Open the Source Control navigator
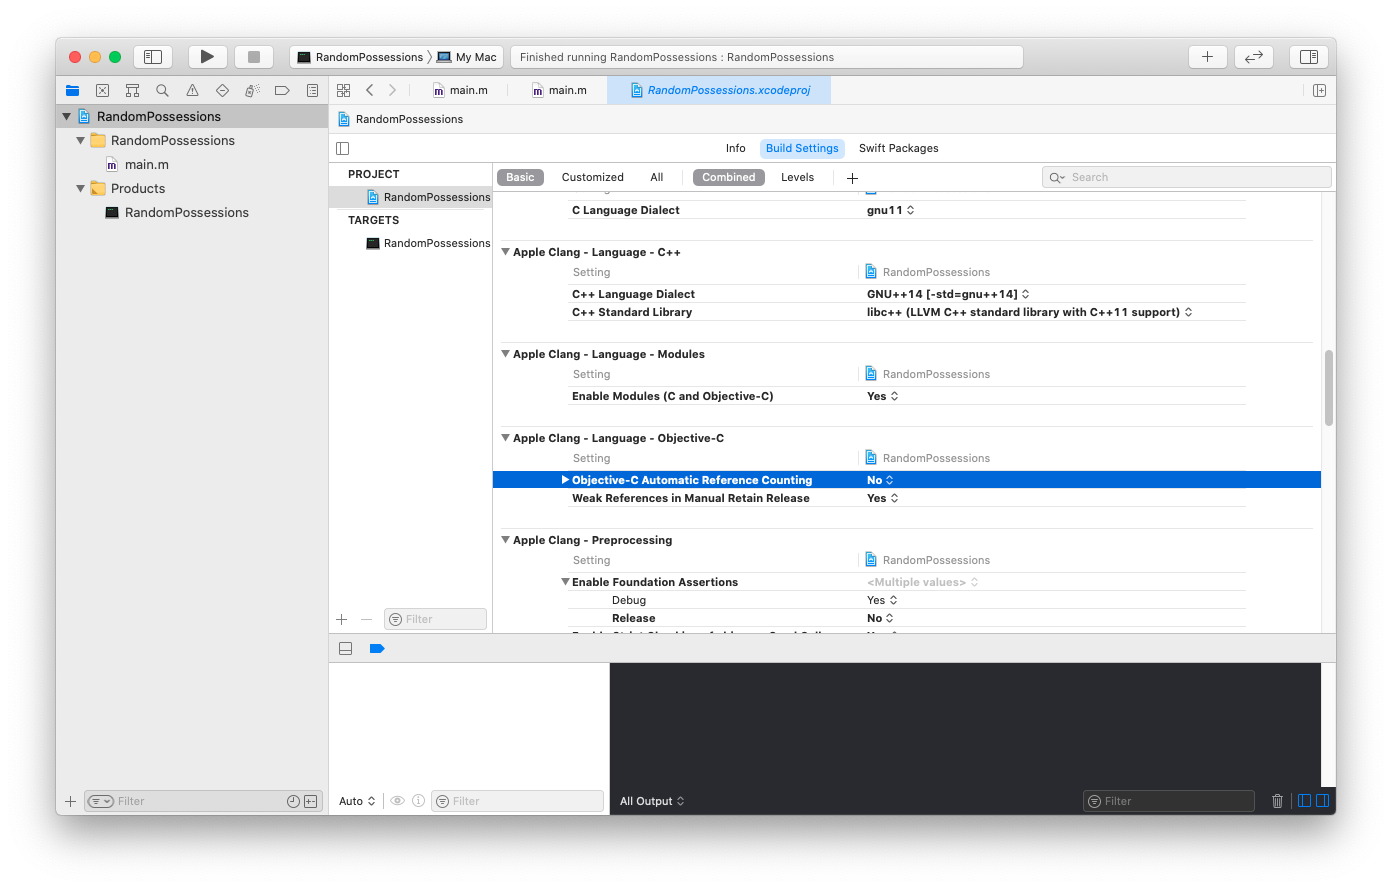 tap(102, 90)
